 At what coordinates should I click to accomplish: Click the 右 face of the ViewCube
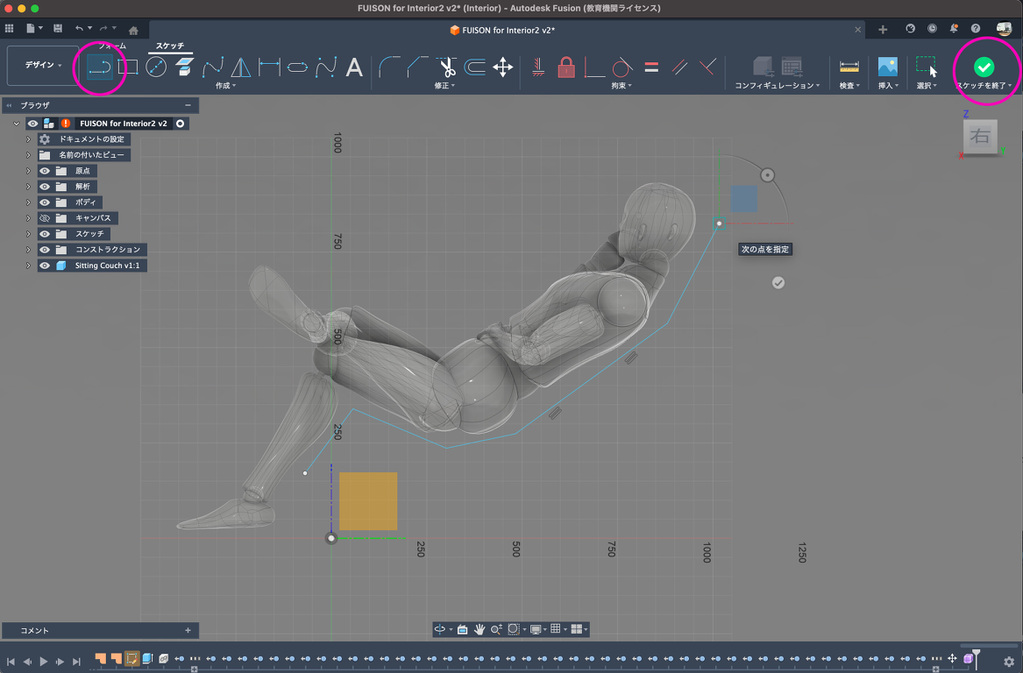(x=979, y=138)
